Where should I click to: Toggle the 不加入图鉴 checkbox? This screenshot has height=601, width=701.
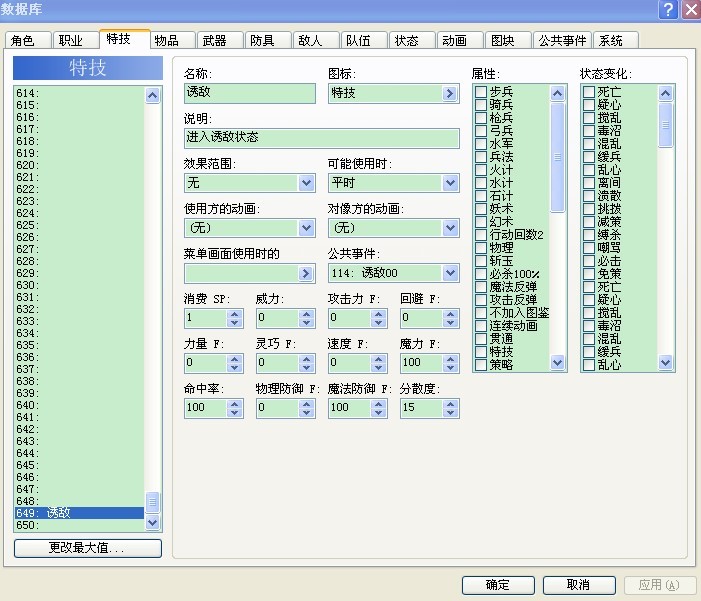pyautogui.click(x=481, y=313)
